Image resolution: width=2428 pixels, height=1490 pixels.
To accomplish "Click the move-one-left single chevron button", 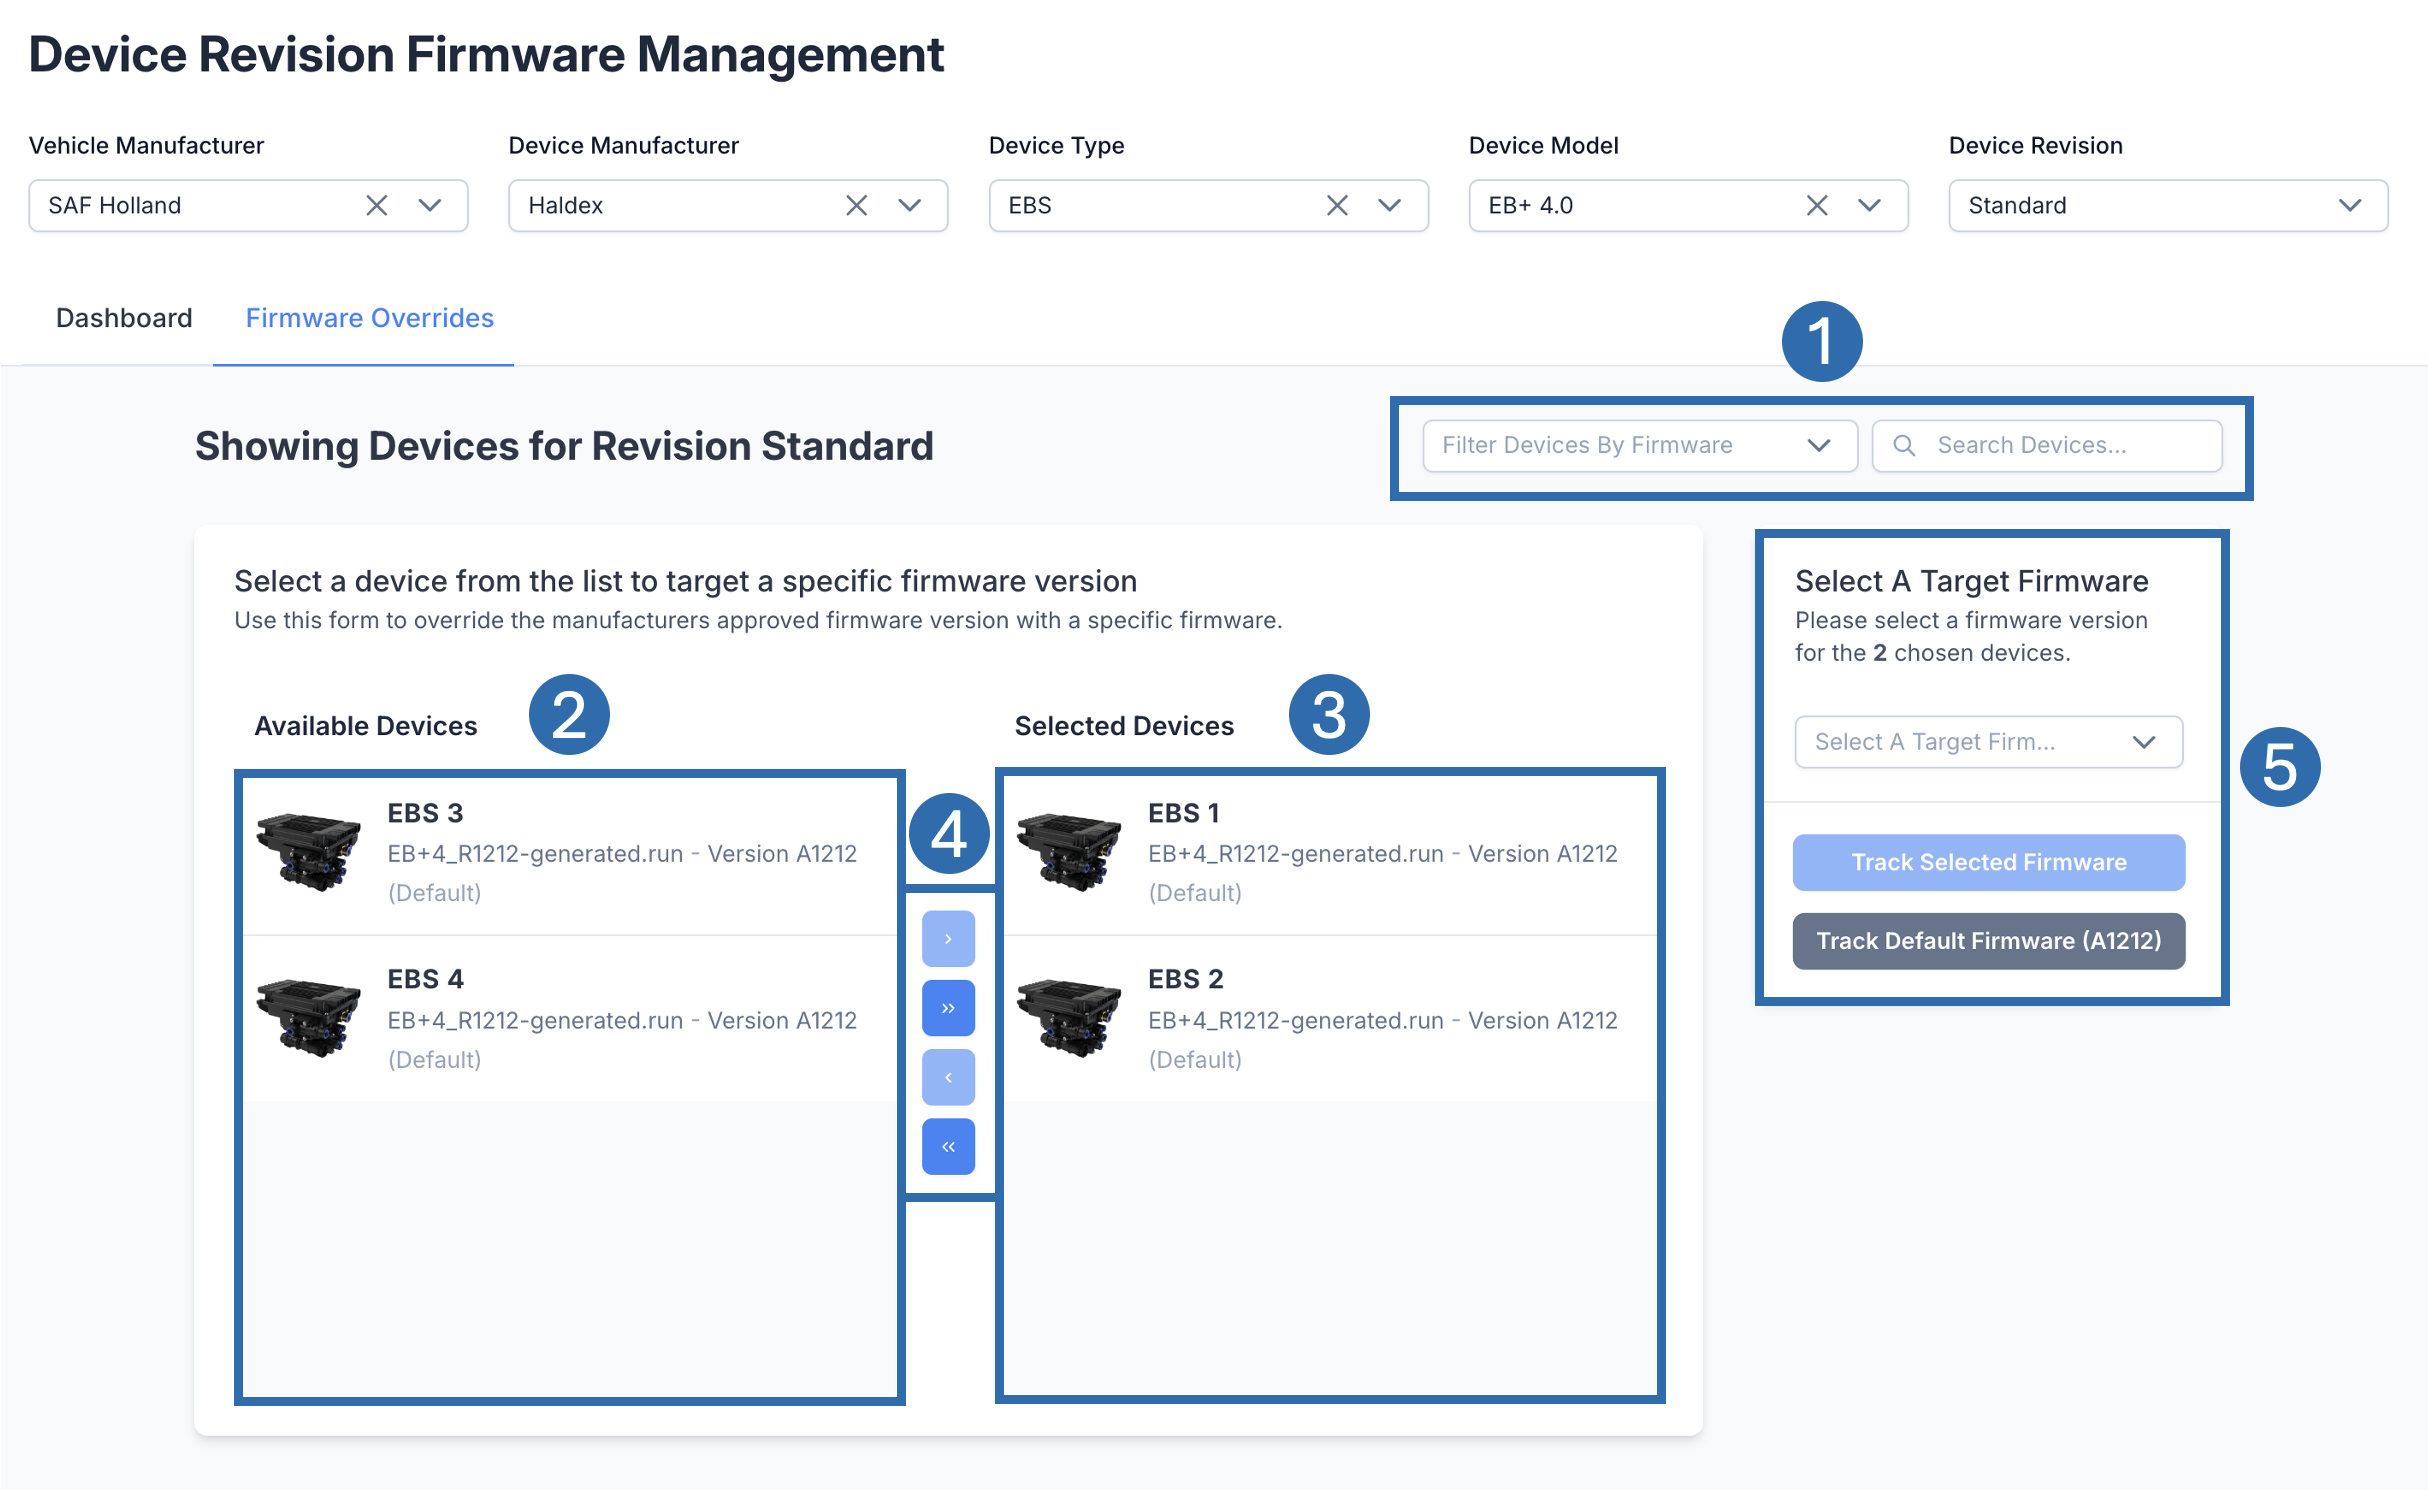I will [x=947, y=1077].
